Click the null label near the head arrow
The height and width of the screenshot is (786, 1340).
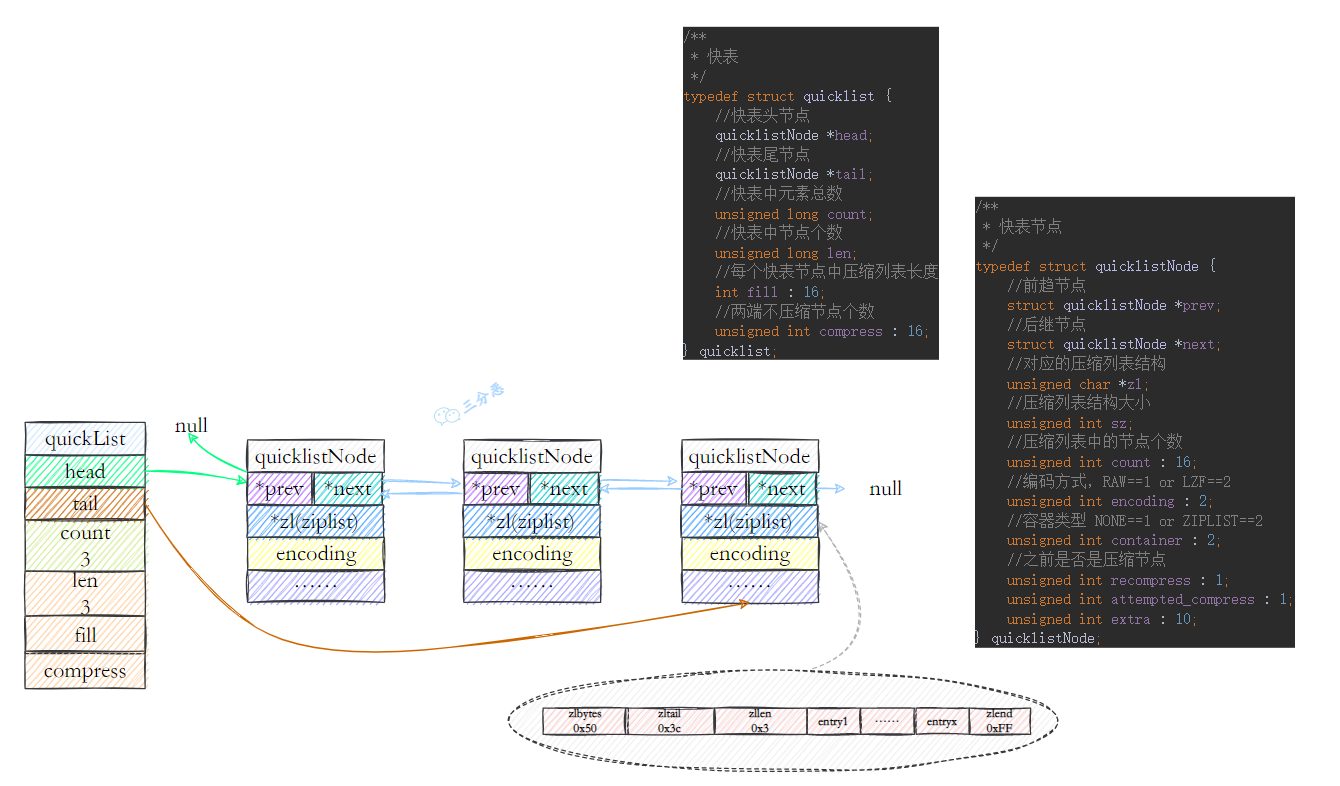point(190,426)
